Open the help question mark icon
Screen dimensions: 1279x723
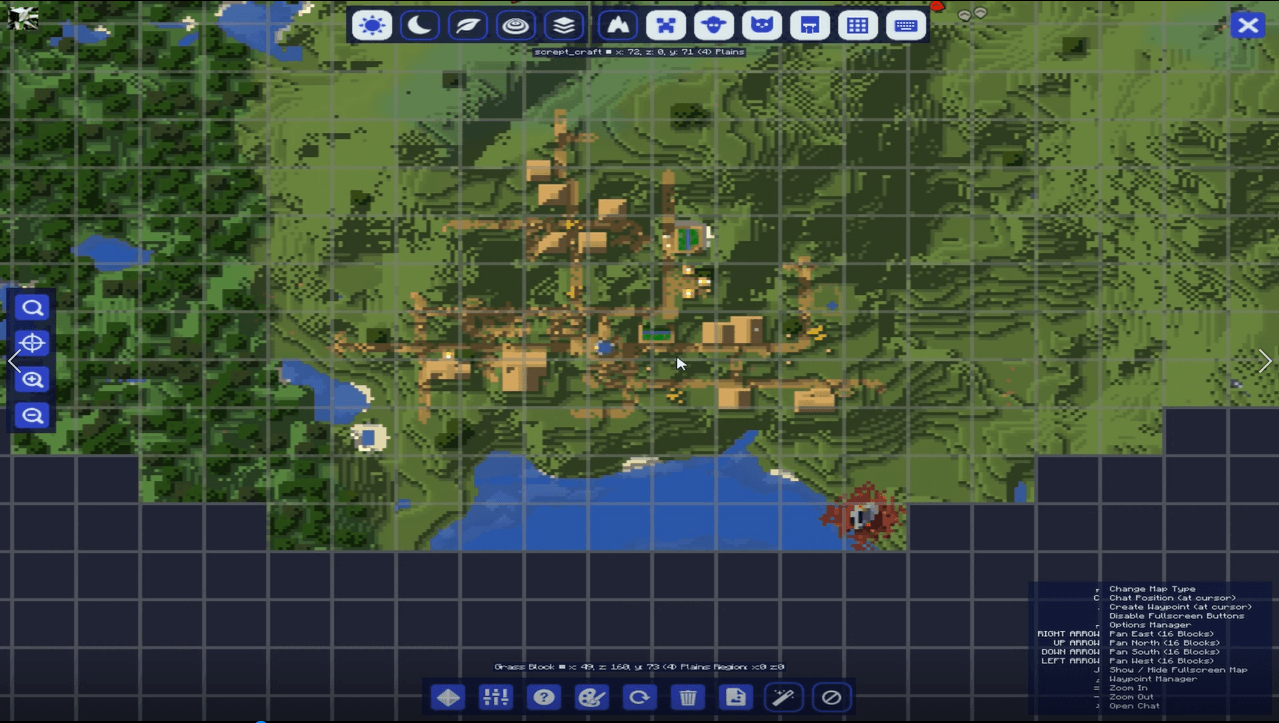tap(543, 697)
